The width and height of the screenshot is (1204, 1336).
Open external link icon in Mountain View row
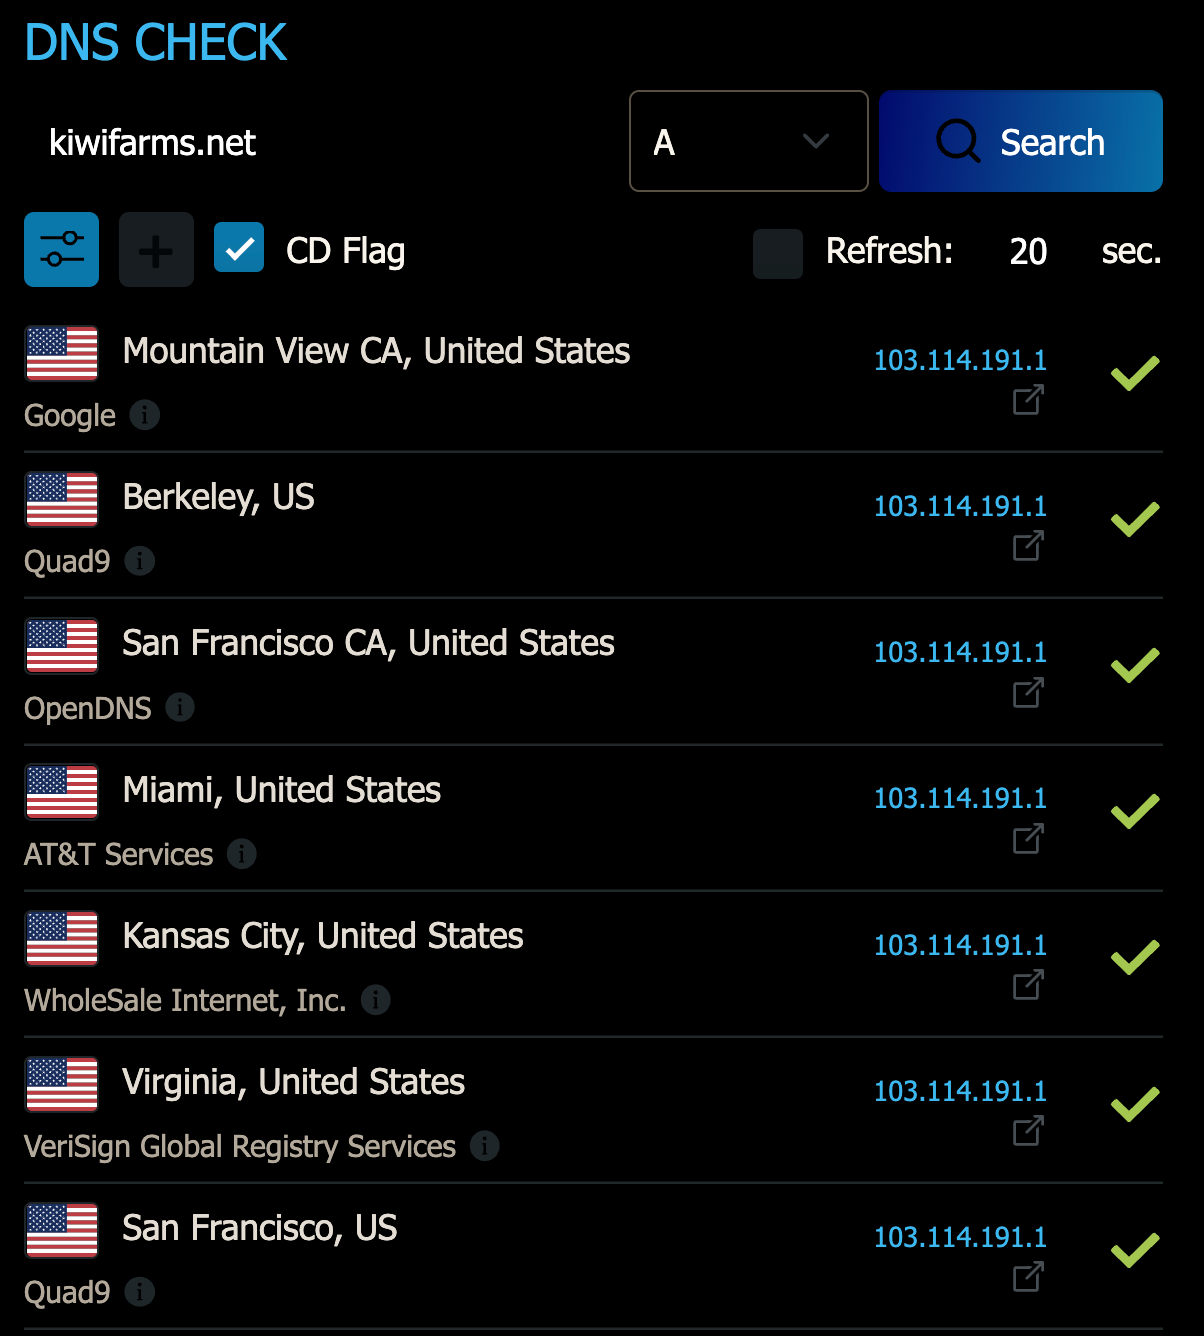[x=1028, y=400]
